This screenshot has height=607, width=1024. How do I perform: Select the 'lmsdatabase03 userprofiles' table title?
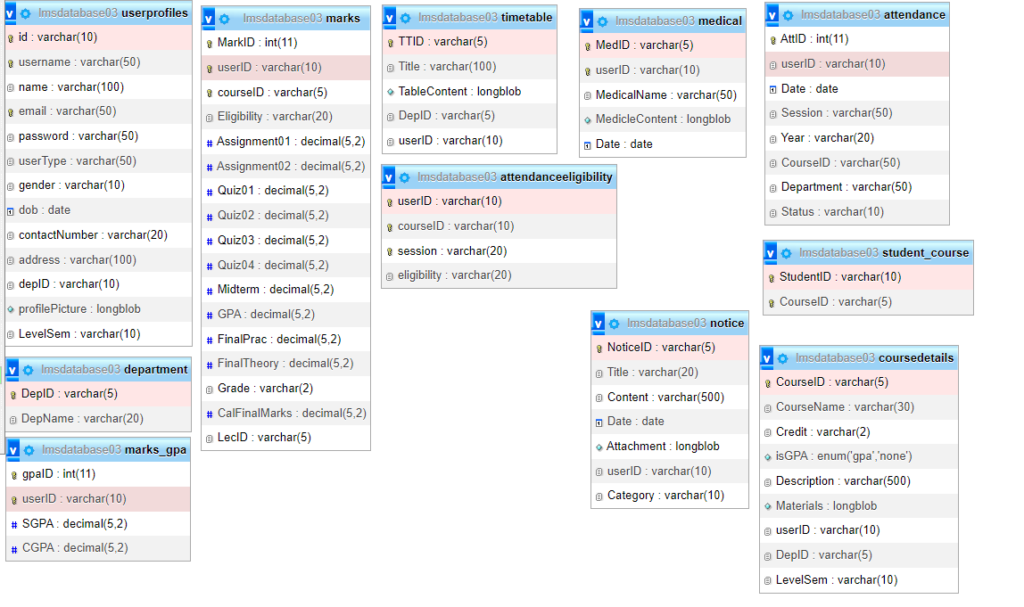click(113, 13)
